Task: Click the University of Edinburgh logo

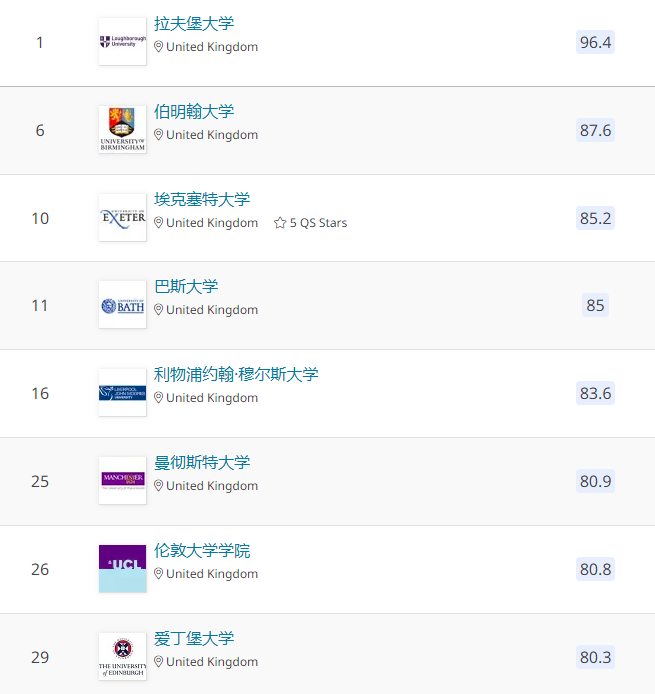Action: pos(122,657)
